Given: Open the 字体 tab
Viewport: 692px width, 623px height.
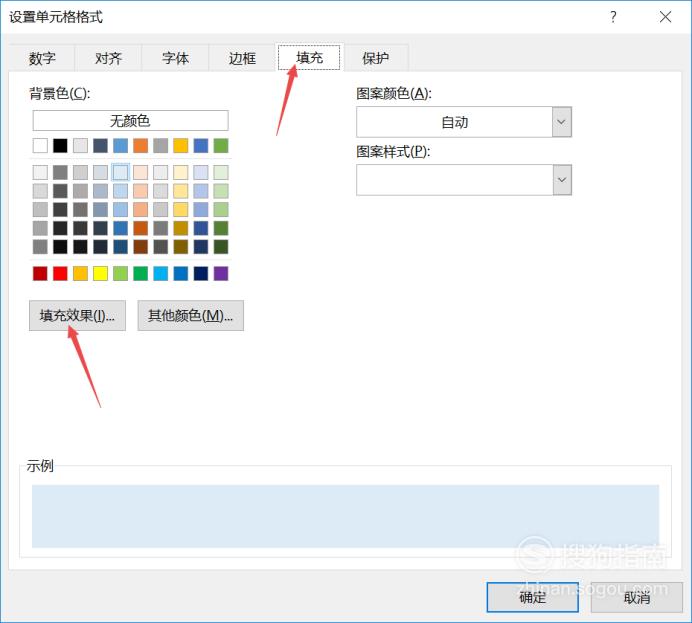Looking at the screenshot, I should [175, 58].
